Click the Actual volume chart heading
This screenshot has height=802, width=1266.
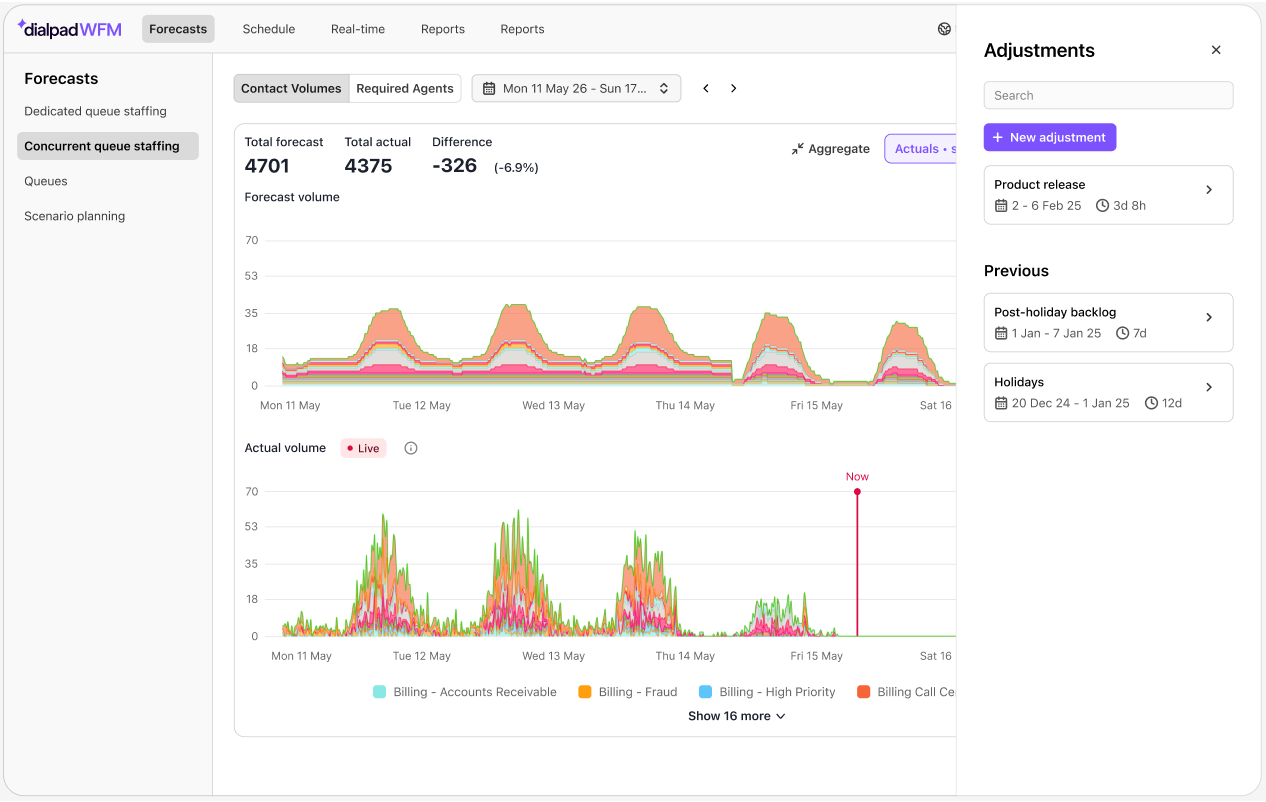click(x=285, y=448)
